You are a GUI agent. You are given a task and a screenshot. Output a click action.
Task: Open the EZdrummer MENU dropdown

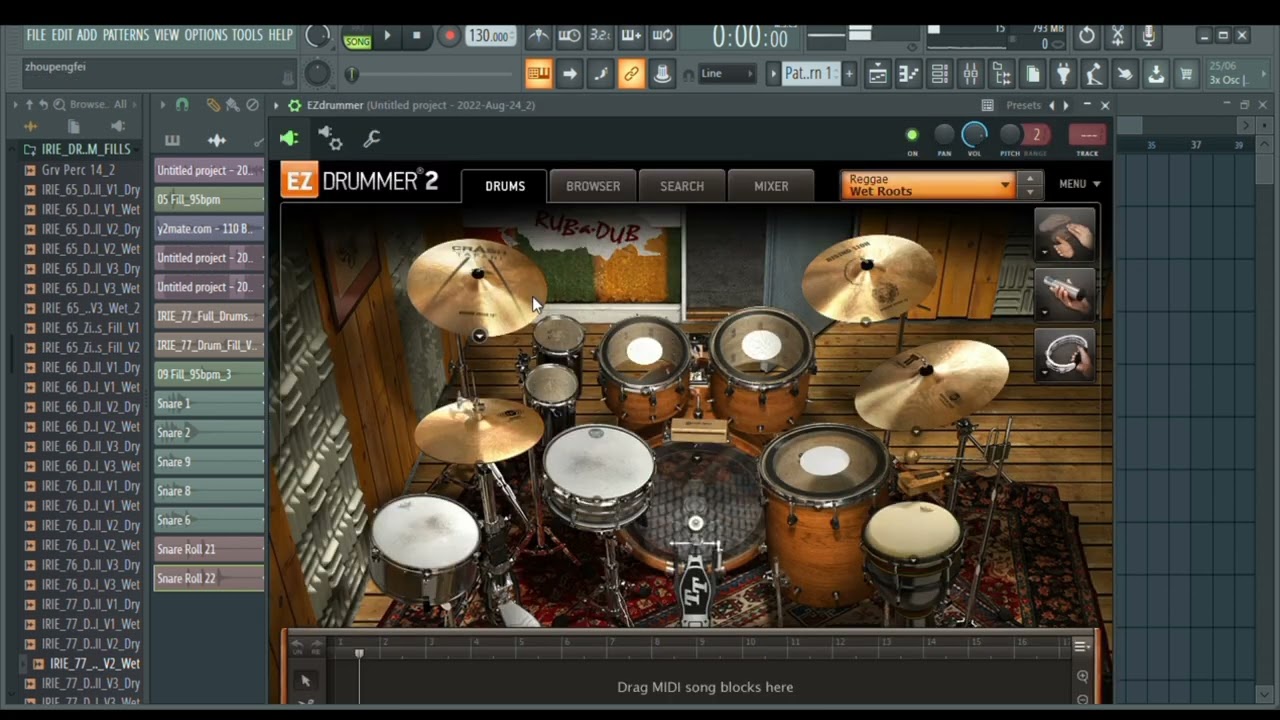tap(1079, 184)
